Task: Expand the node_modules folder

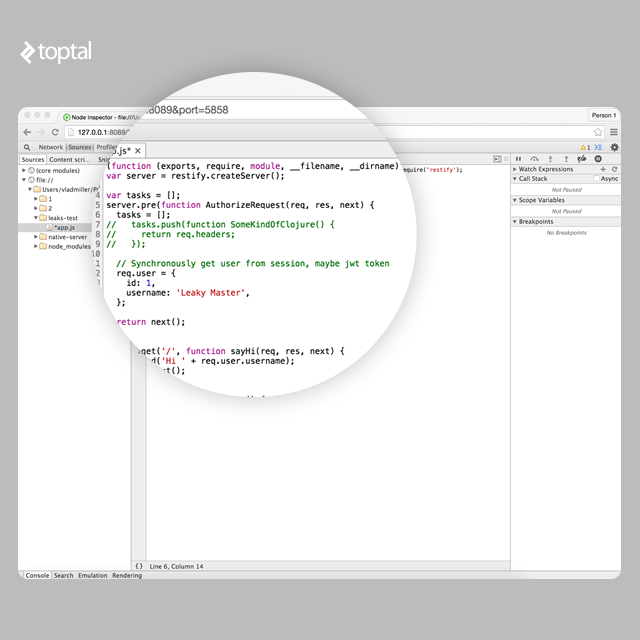Action: click(x=36, y=246)
